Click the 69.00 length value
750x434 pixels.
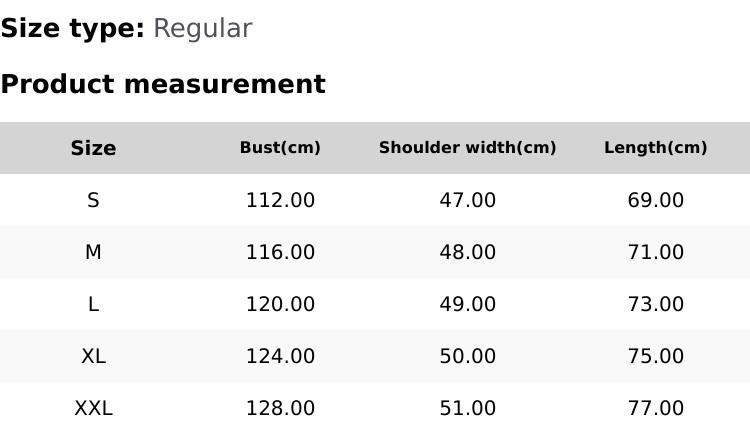655,200
